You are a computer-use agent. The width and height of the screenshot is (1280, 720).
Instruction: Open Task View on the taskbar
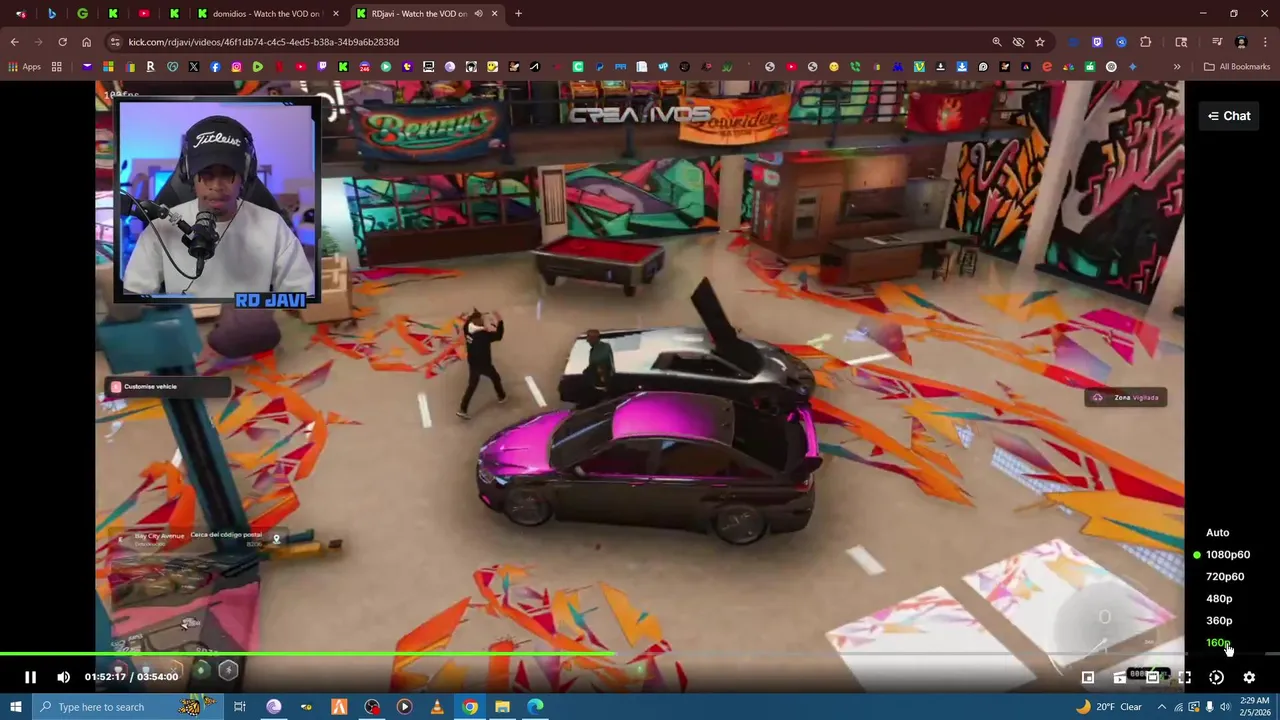(x=240, y=707)
